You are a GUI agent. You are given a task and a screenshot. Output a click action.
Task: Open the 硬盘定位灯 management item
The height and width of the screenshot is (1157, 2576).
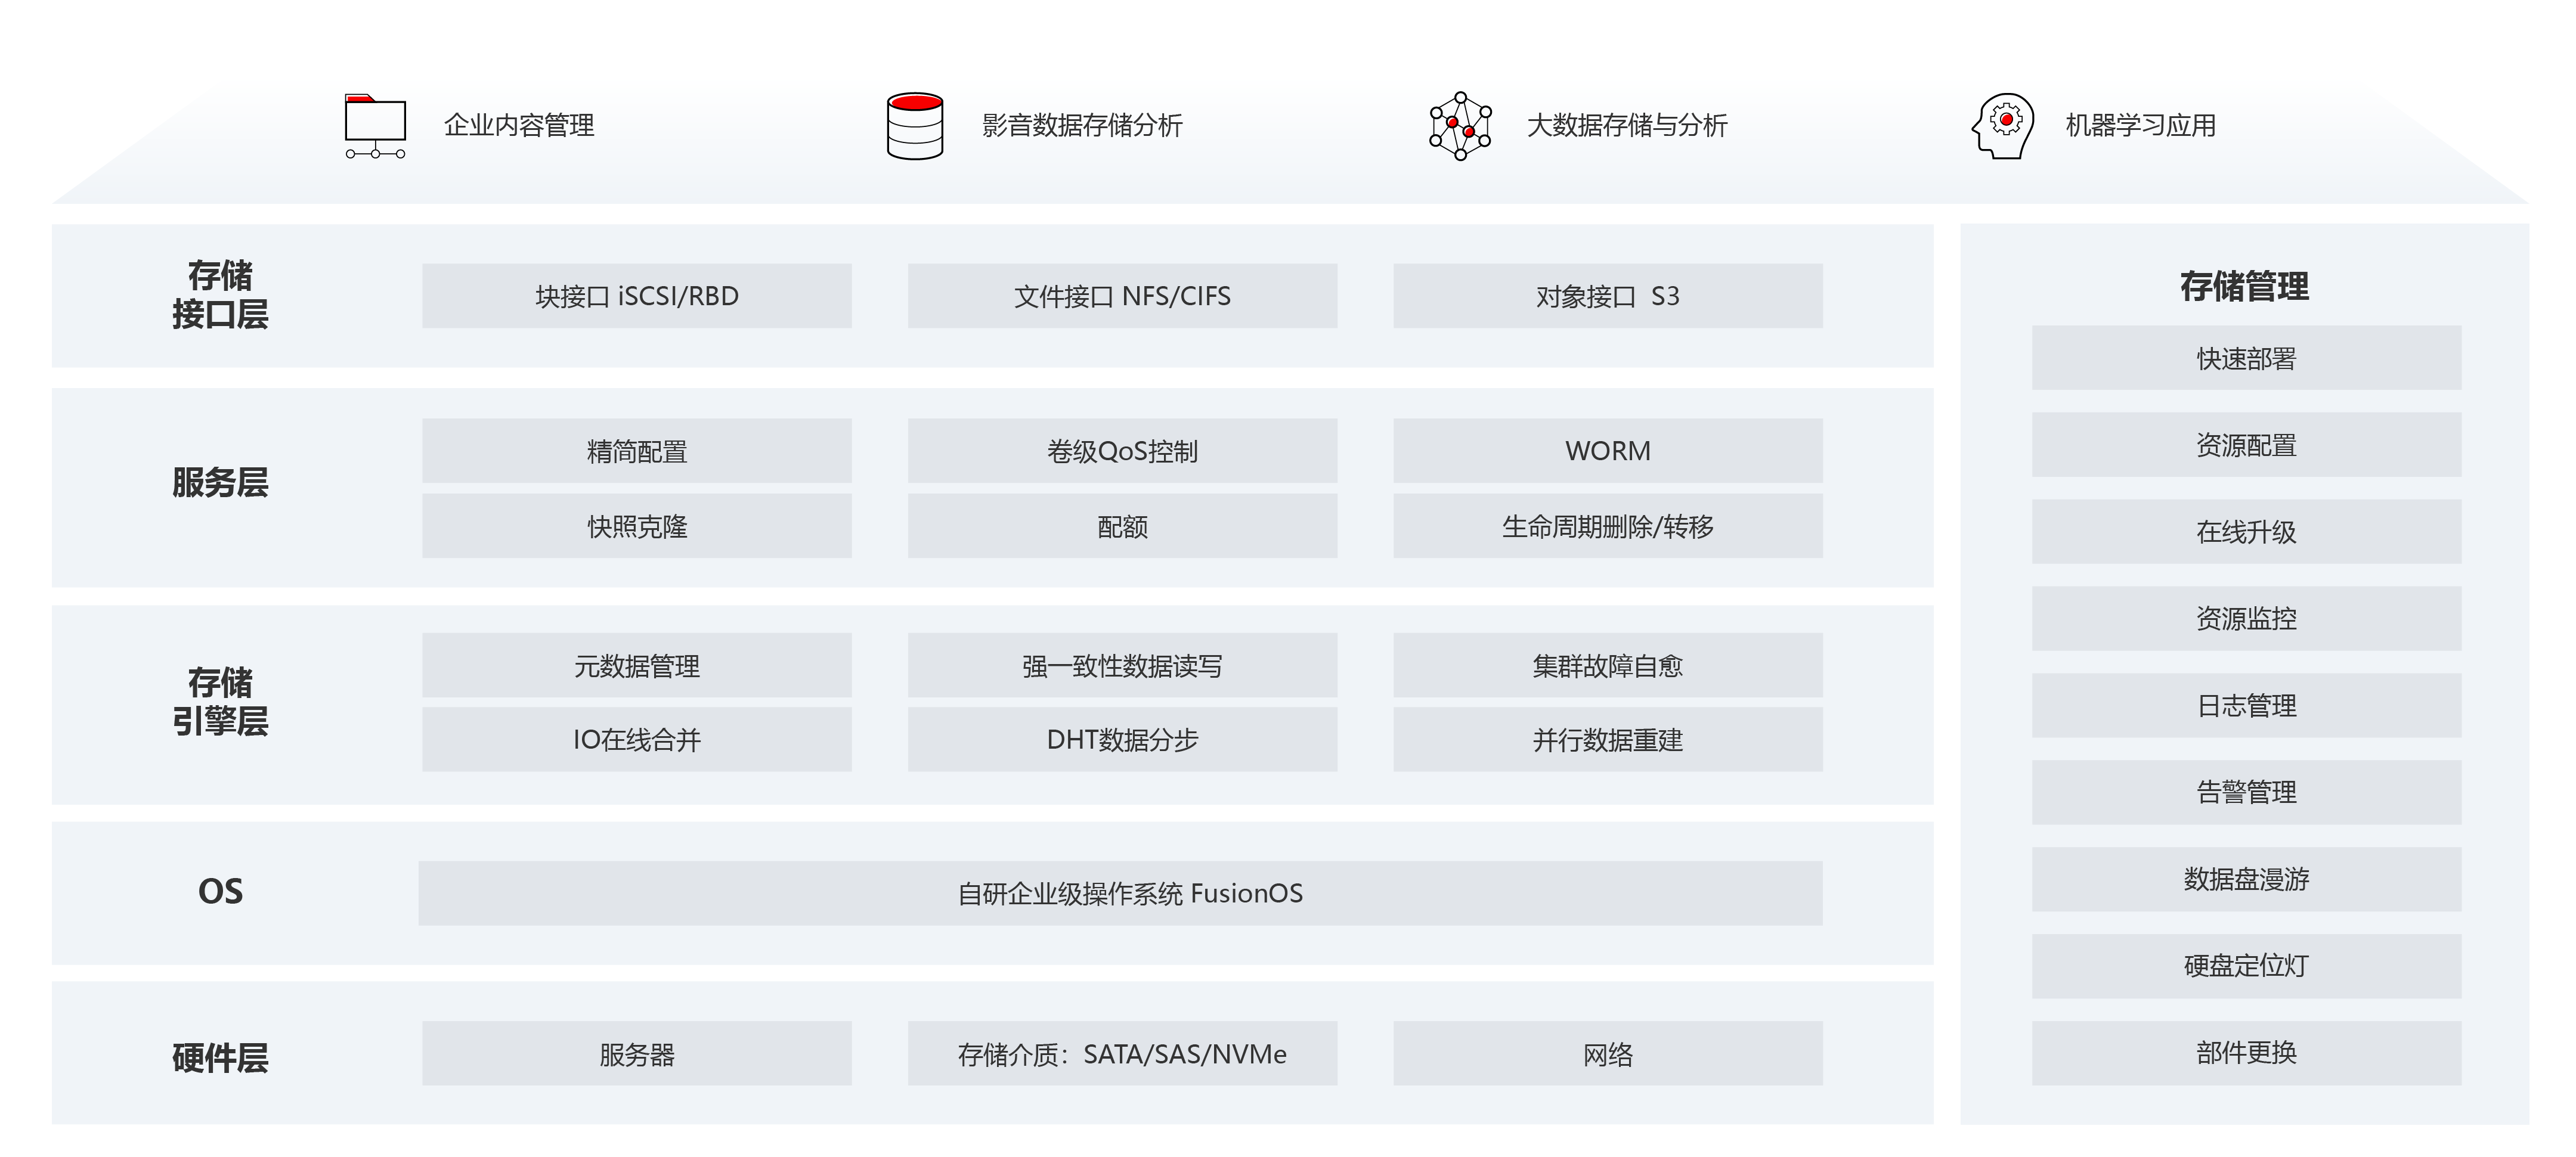coord(2246,966)
